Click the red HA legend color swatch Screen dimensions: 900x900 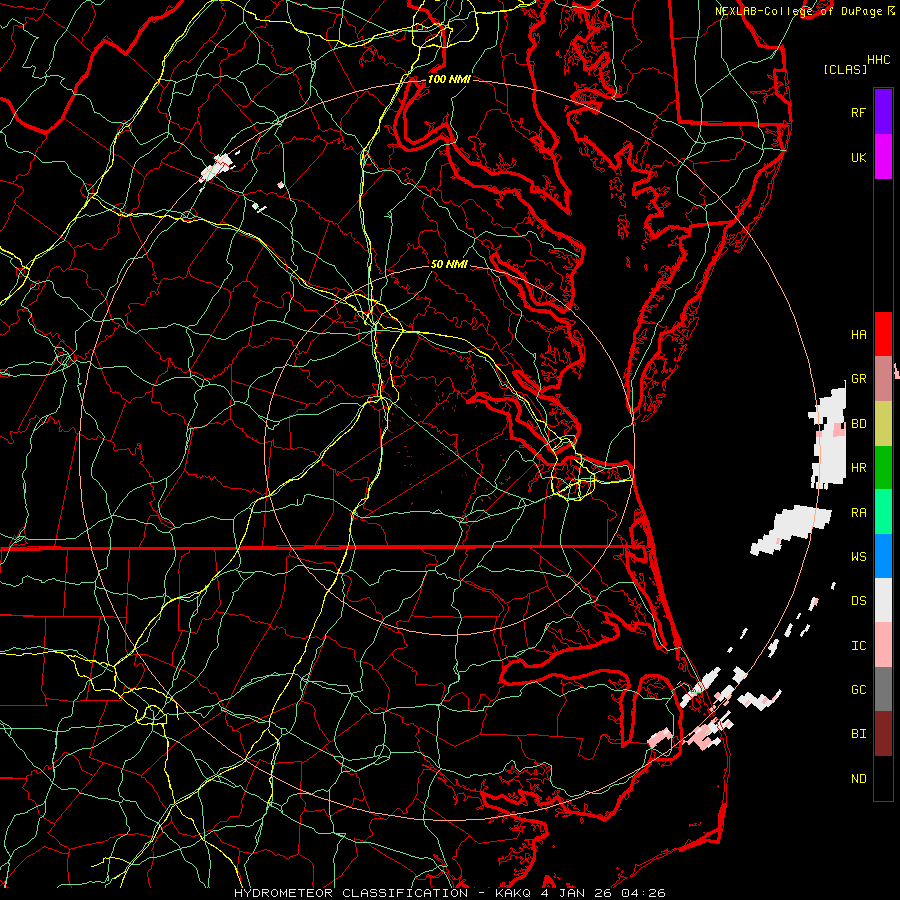pos(883,334)
